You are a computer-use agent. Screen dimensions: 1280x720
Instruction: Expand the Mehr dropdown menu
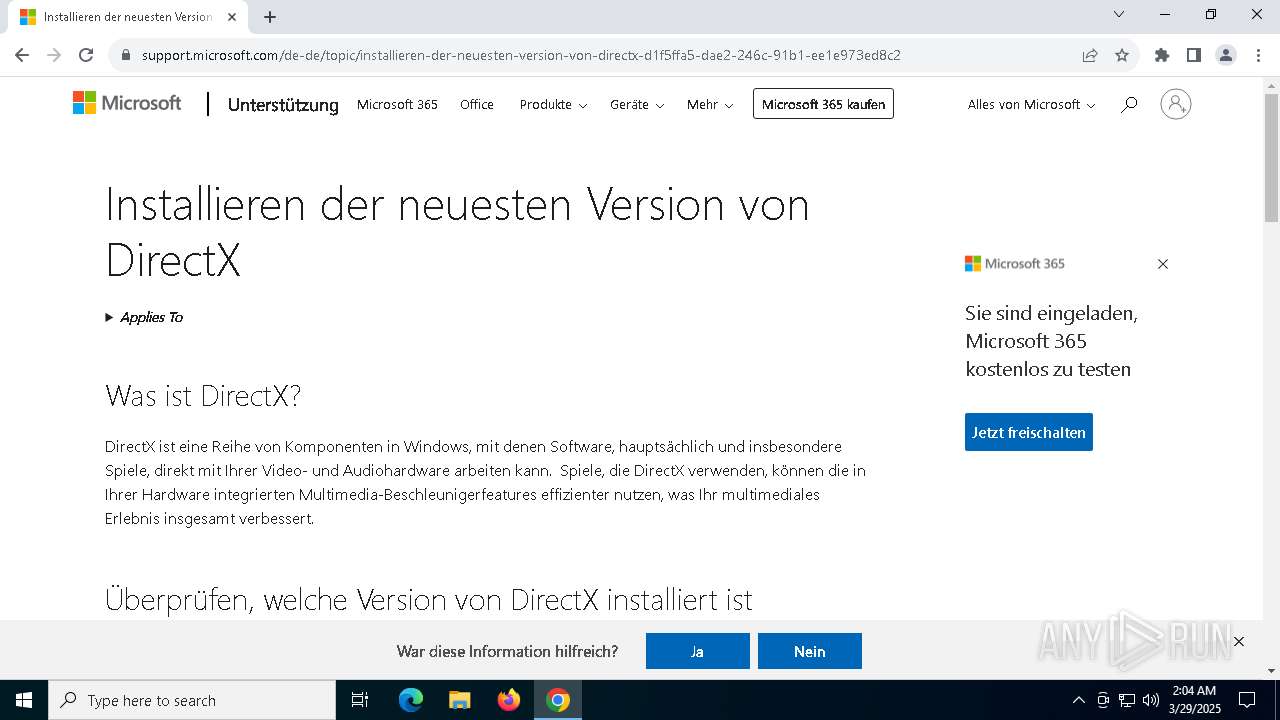[710, 104]
